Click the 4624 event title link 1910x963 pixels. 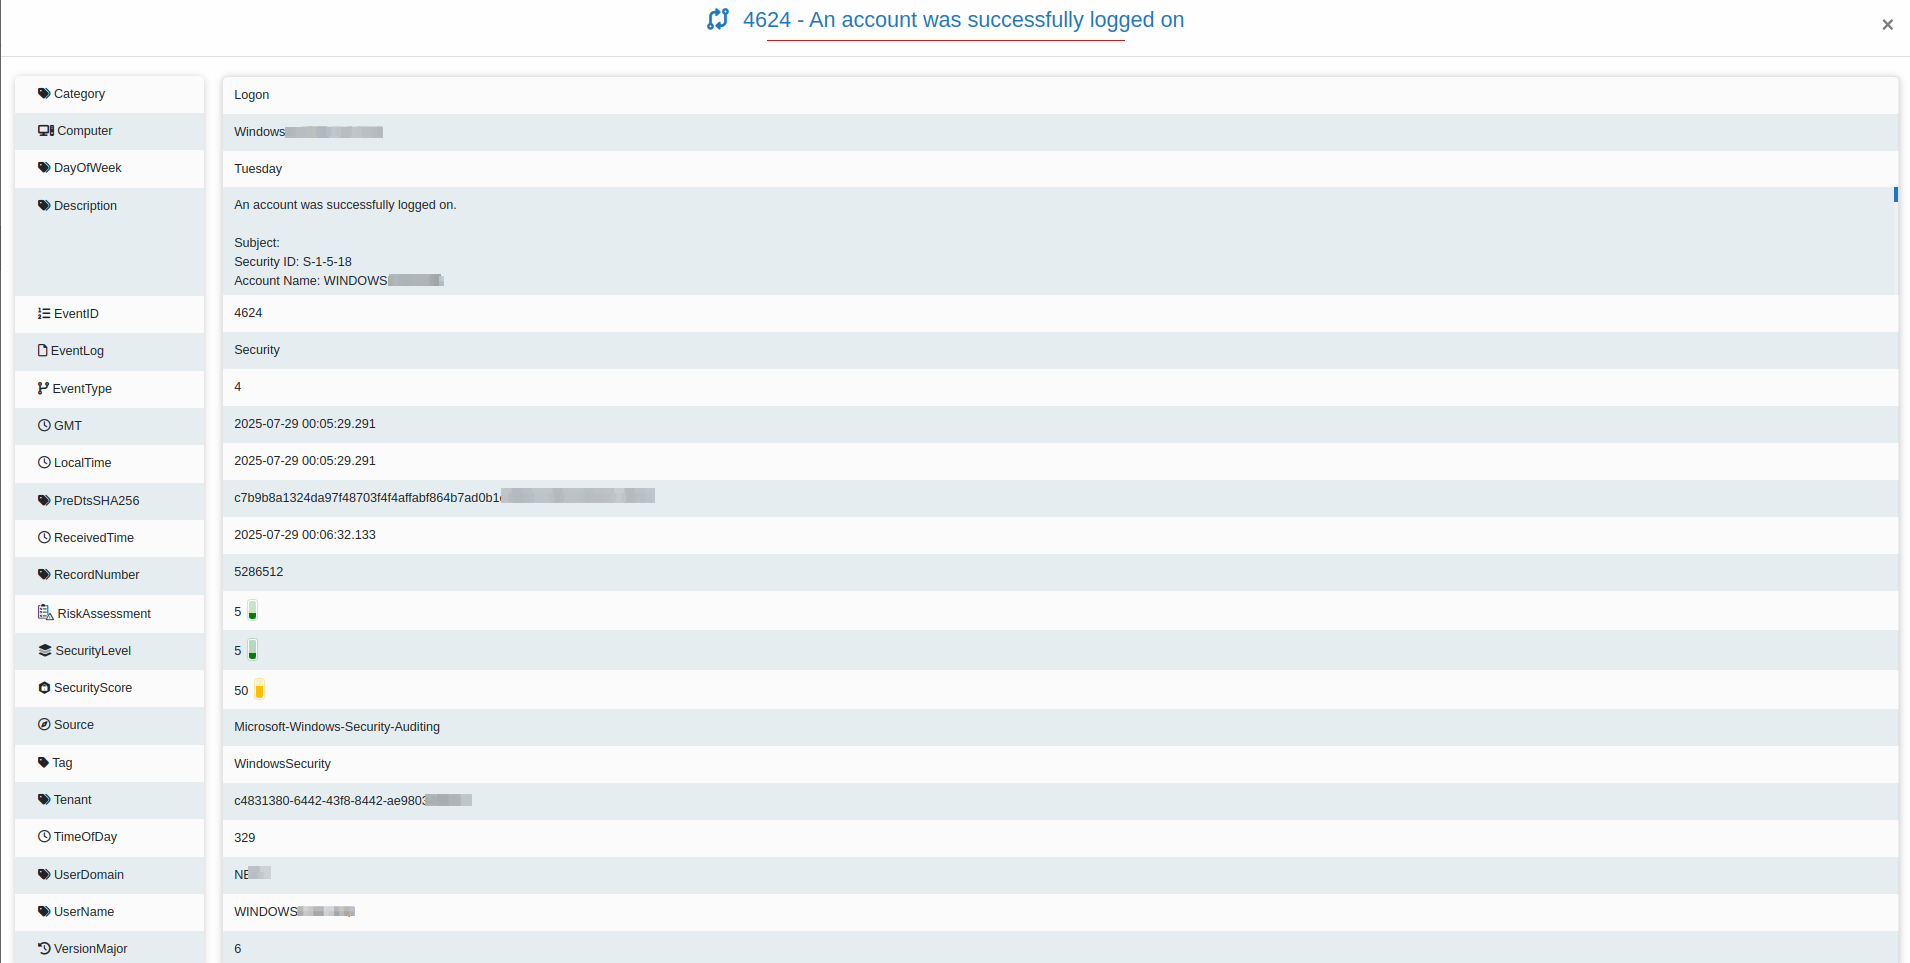click(963, 20)
